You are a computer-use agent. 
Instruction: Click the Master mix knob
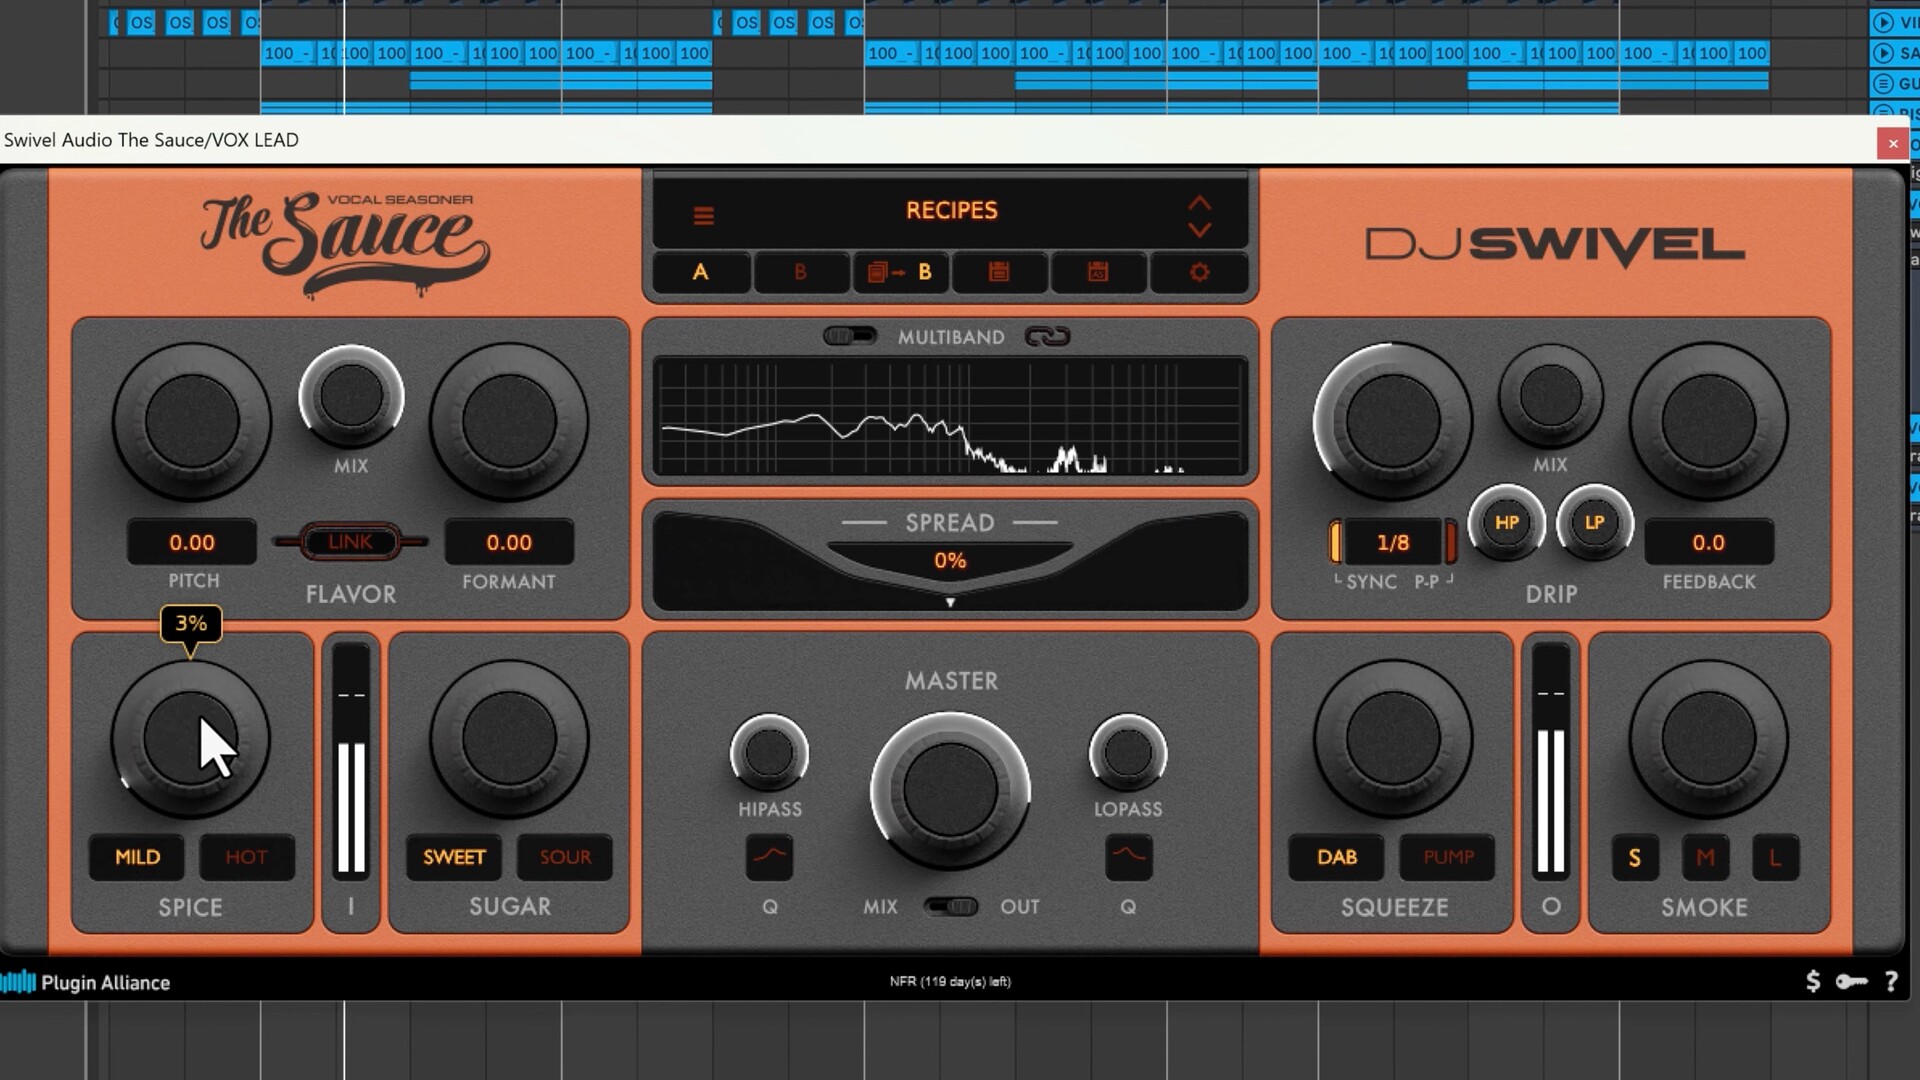(x=950, y=790)
